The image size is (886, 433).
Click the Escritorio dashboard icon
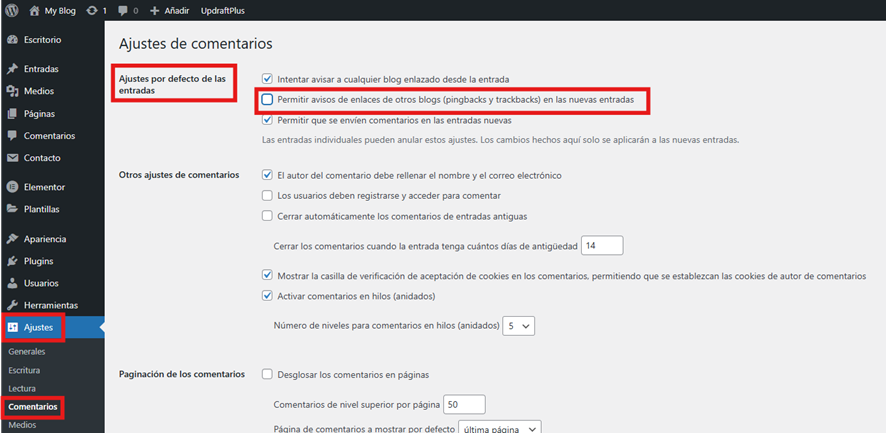coord(12,40)
